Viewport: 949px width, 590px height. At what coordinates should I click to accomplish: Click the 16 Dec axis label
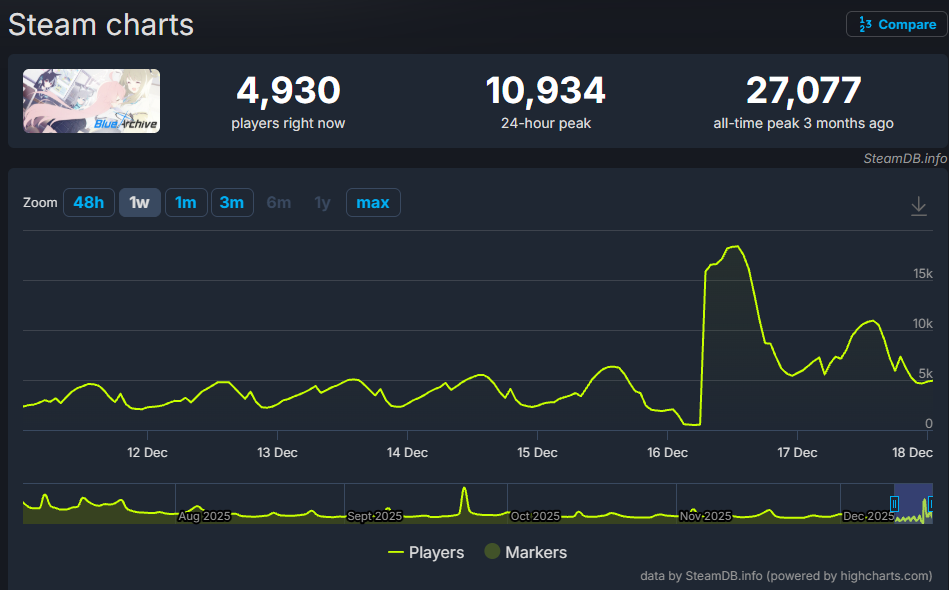(x=667, y=453)
